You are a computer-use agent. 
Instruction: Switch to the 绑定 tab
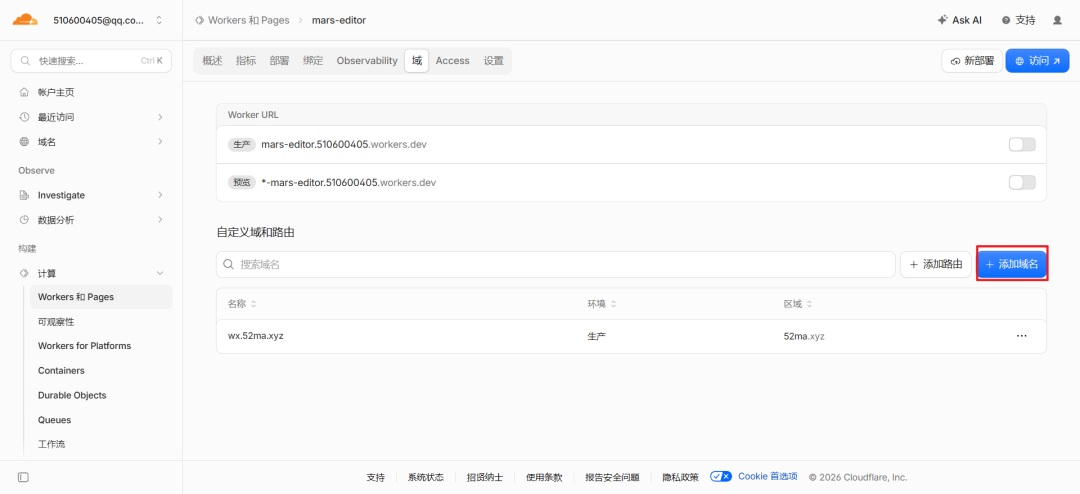[x=313, y=61]
